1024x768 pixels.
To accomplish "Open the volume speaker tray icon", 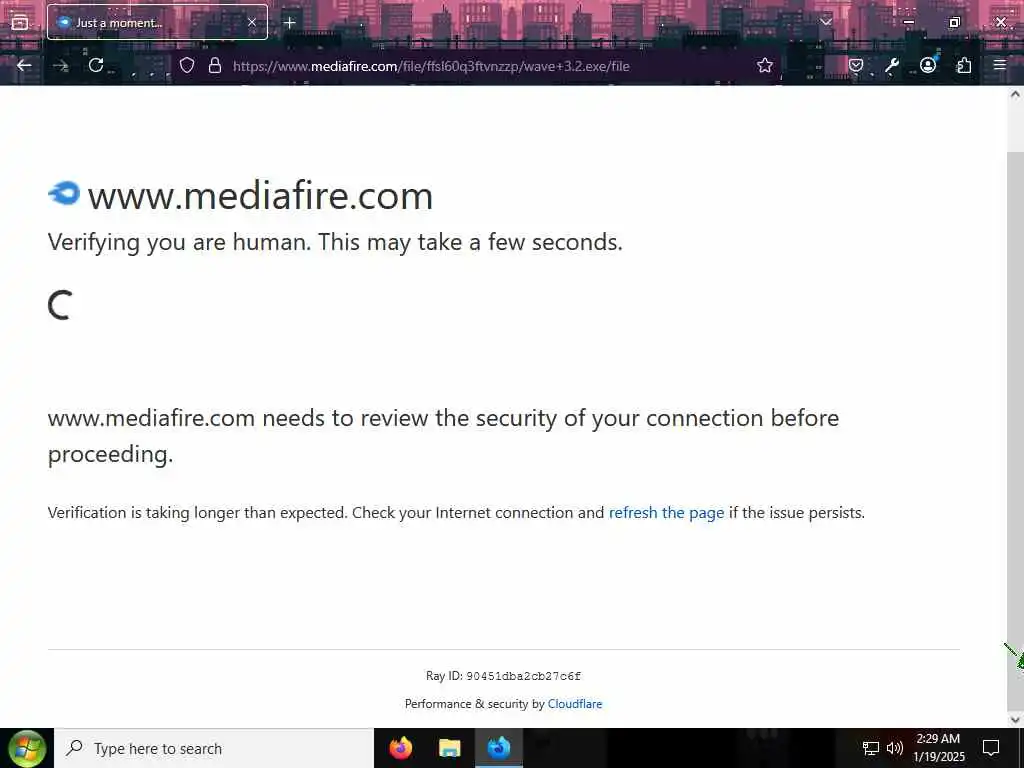I will (x=895, y=748).
